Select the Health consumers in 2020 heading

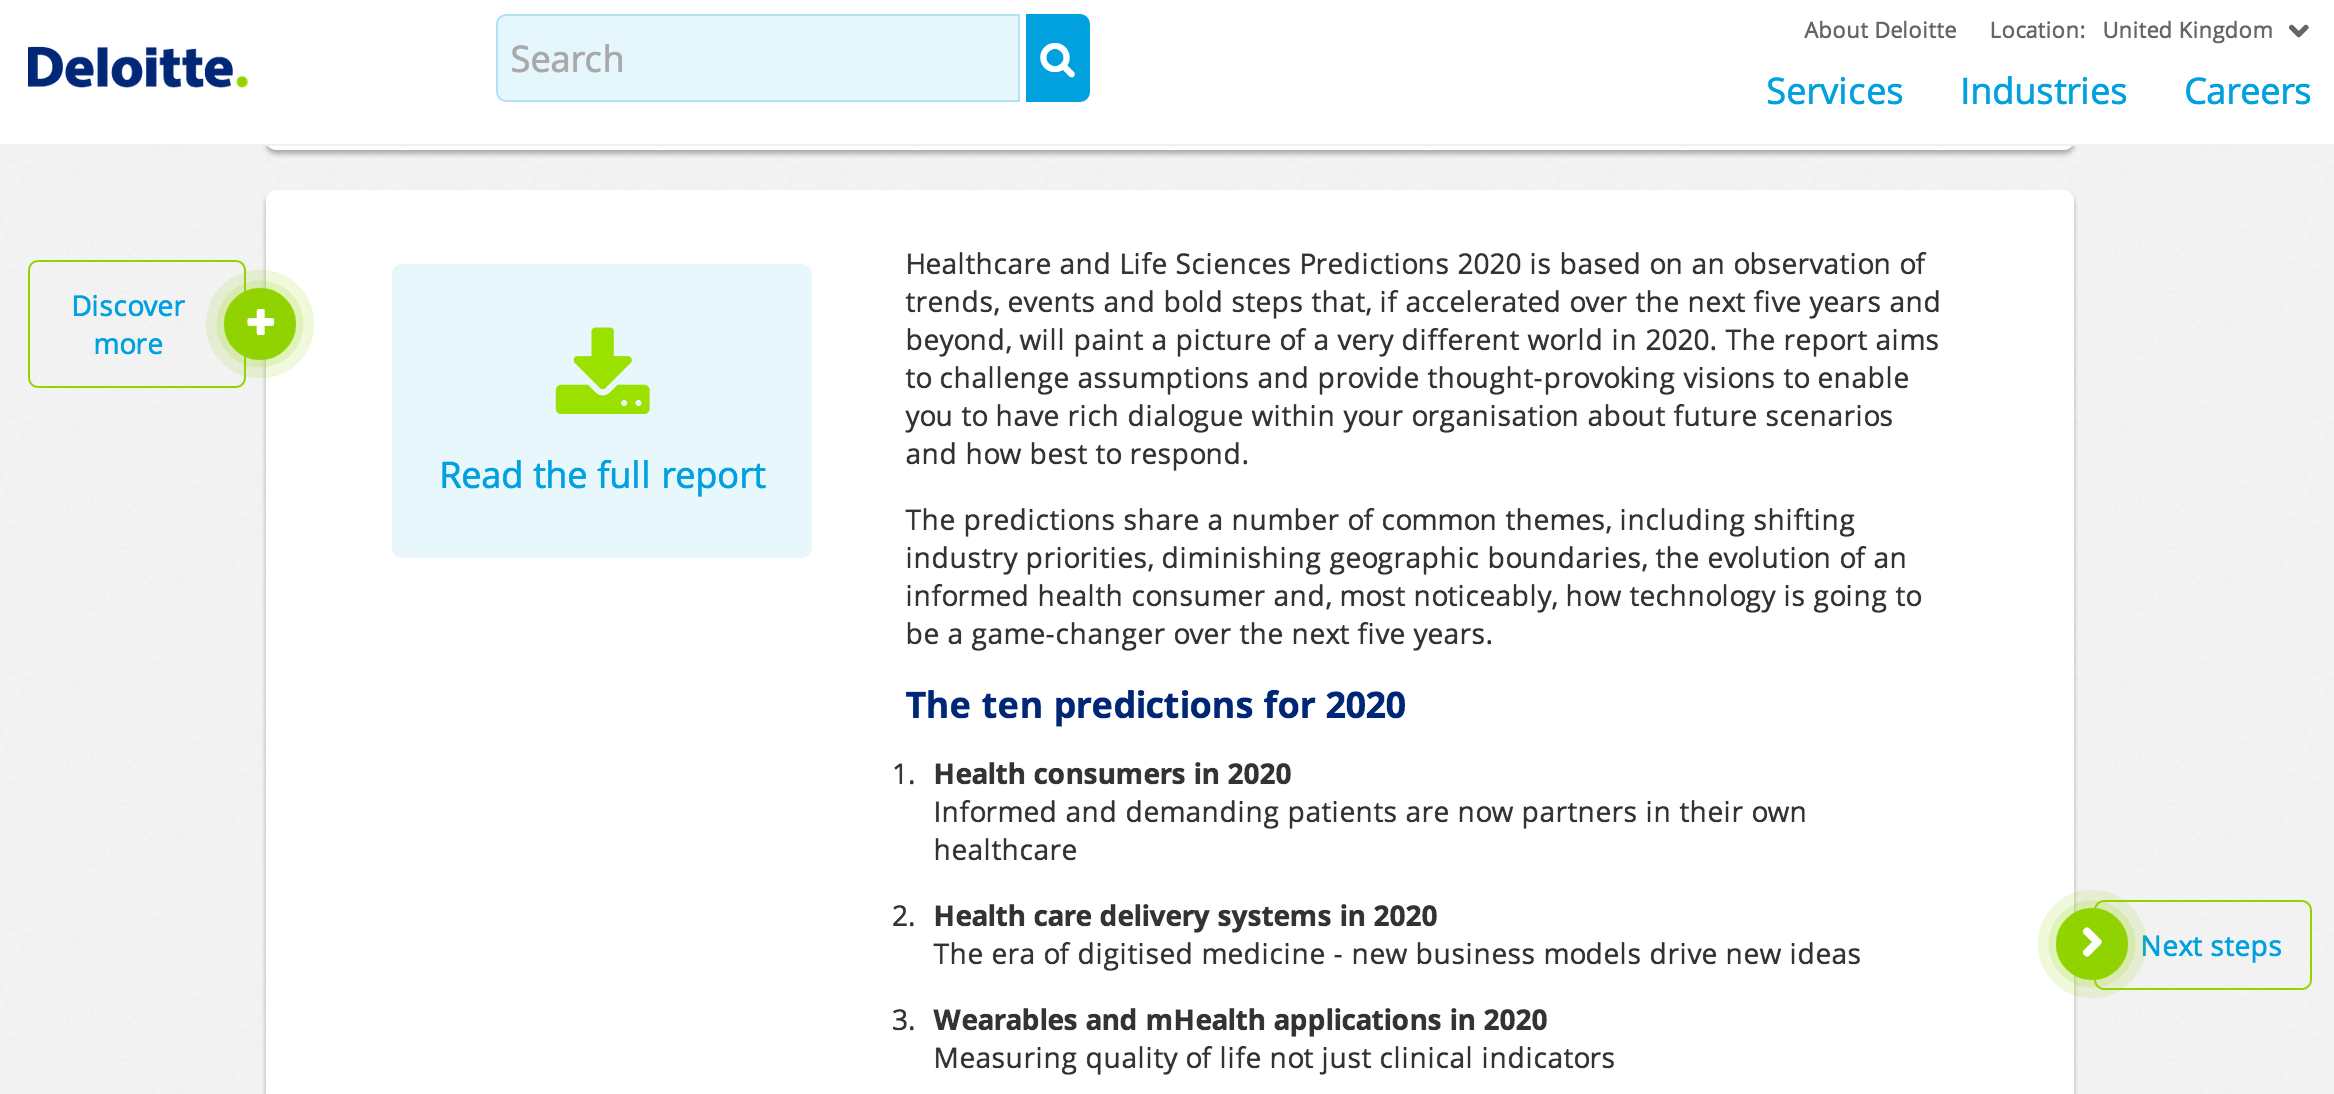1112,774
